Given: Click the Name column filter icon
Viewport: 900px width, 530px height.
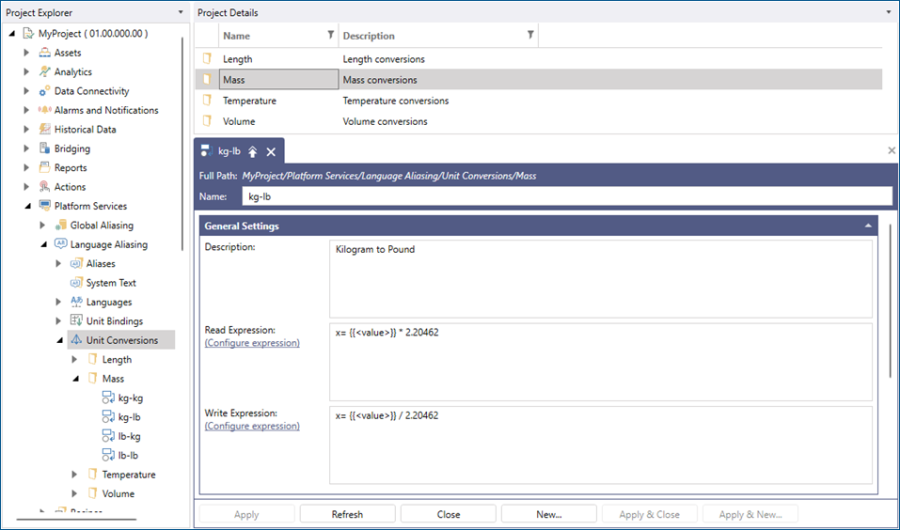Looking at the screenshot, I should 331,35.
